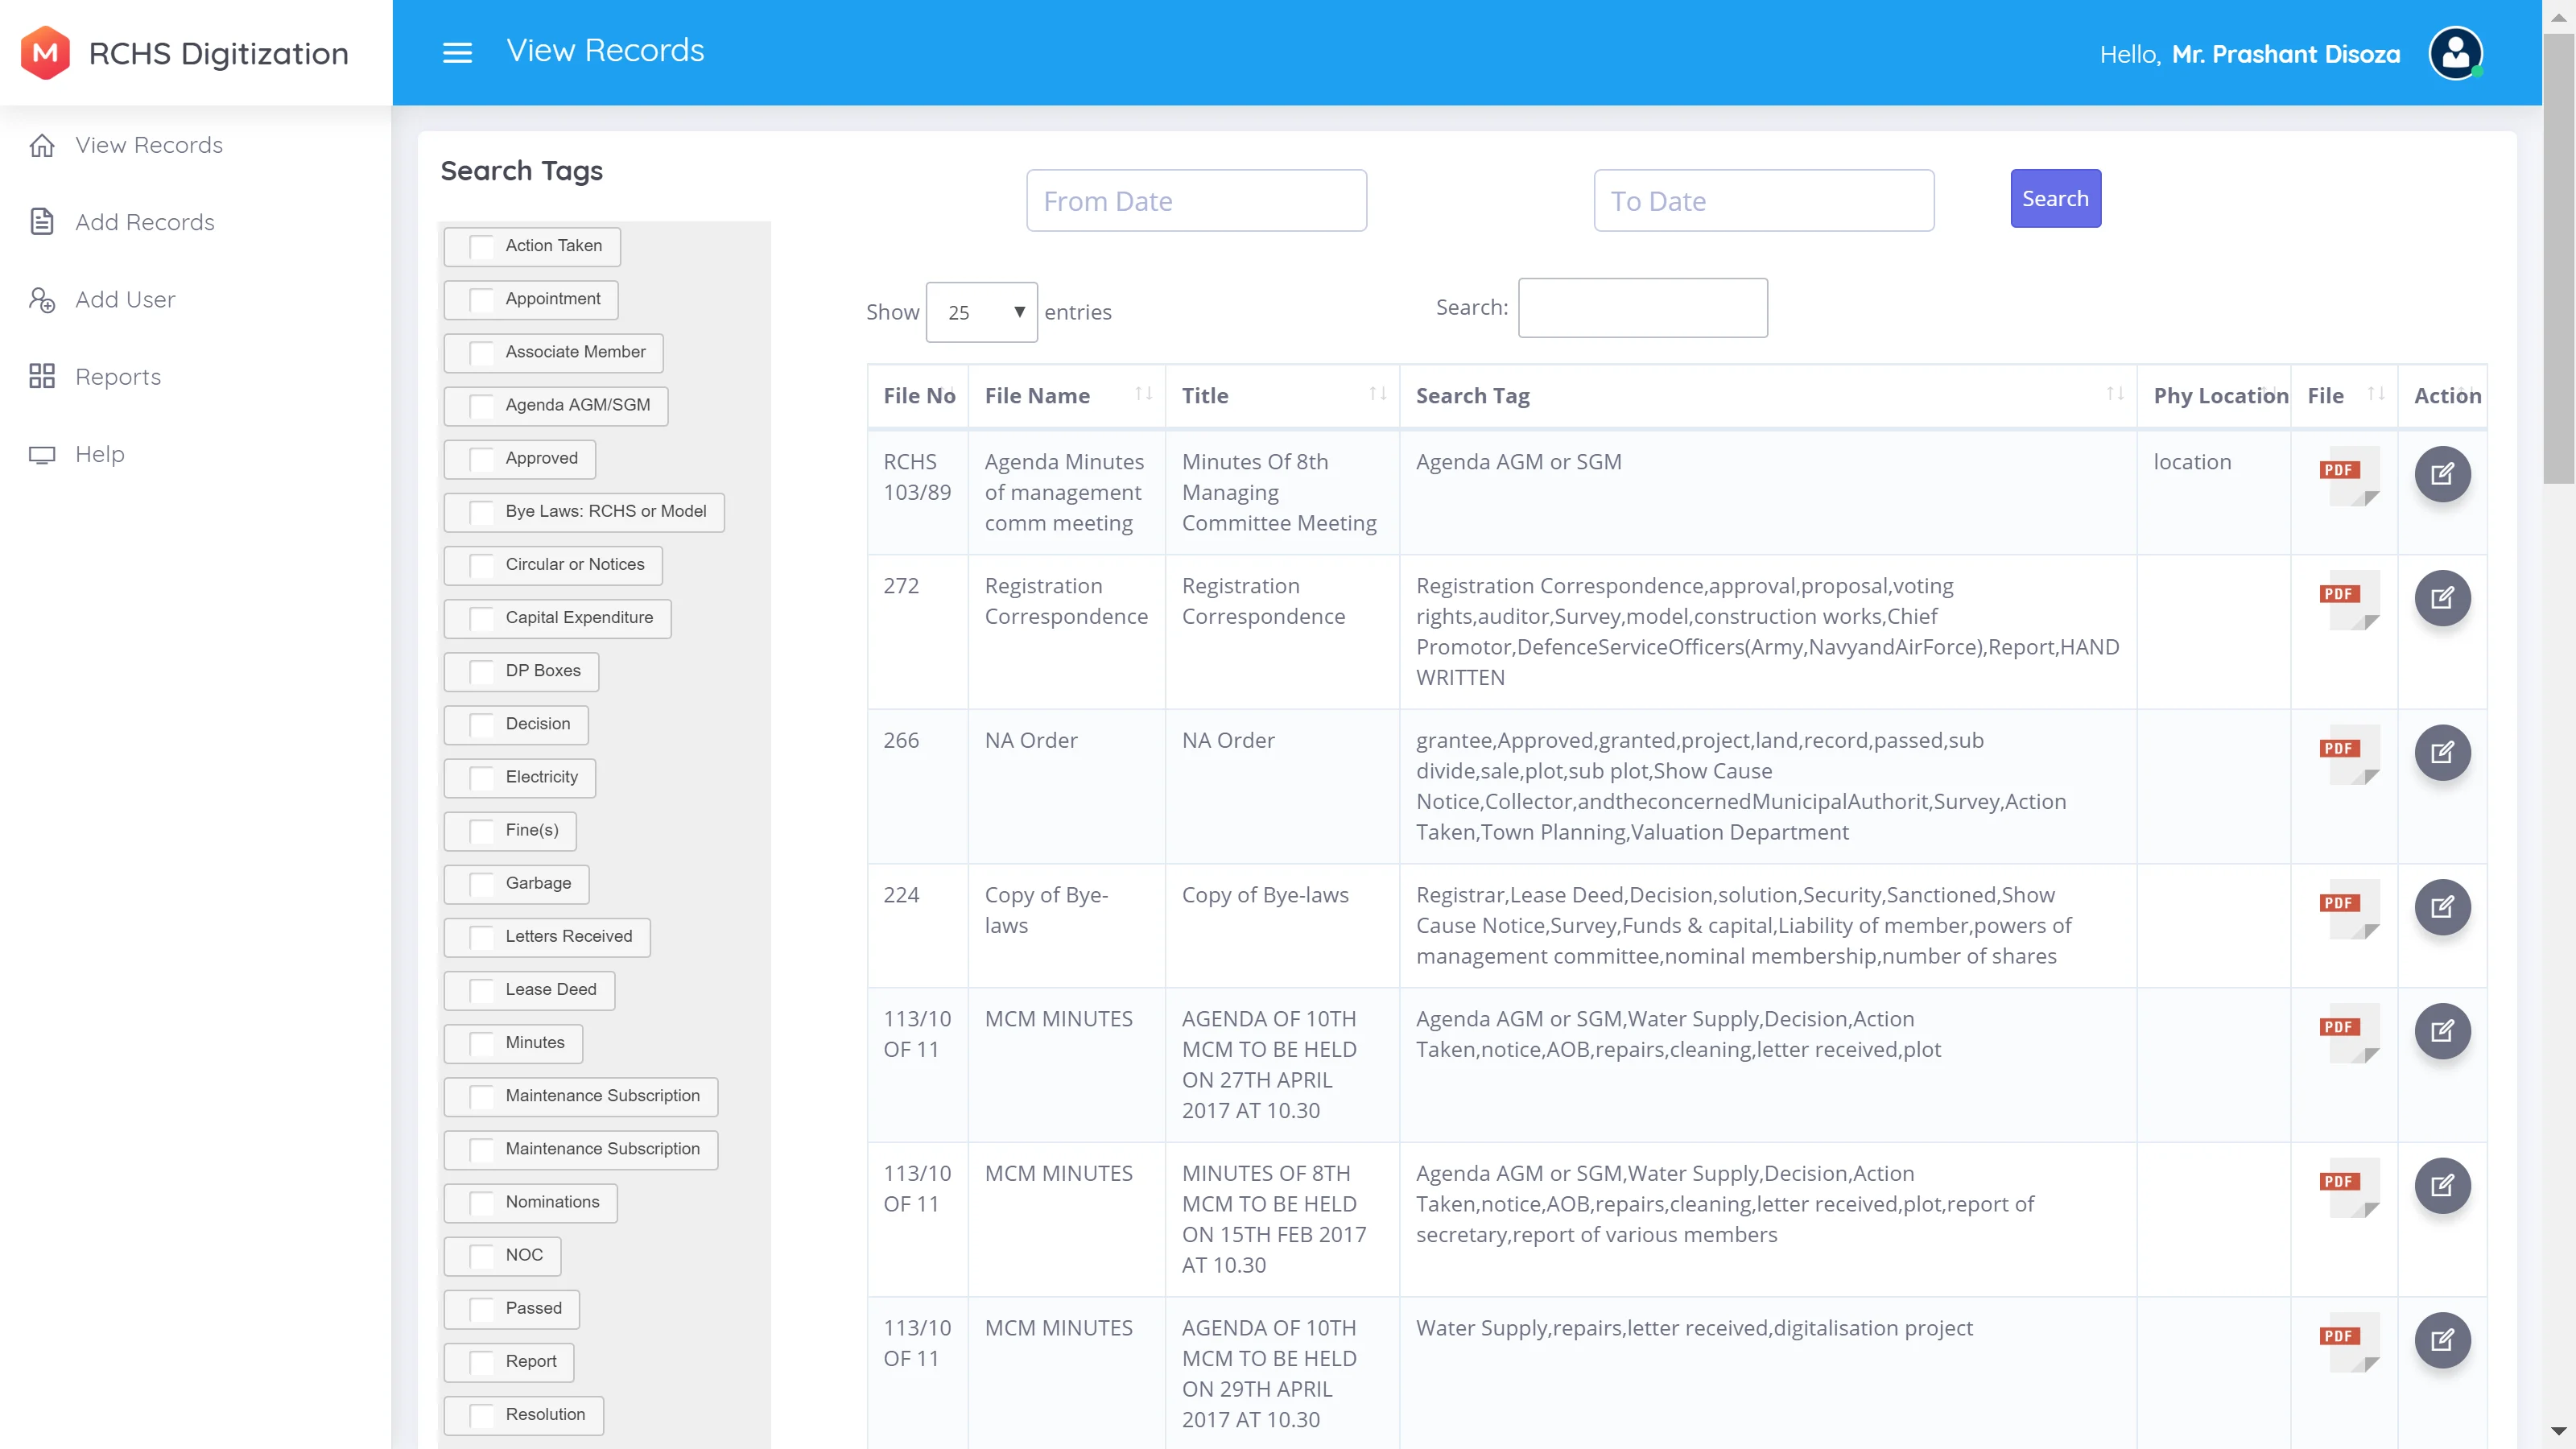Image resolution: width=2576 pixels, height=1449 pixels.
Task: Click the table Search text box
Action: pyautogui.click(x=1642, y=307)
